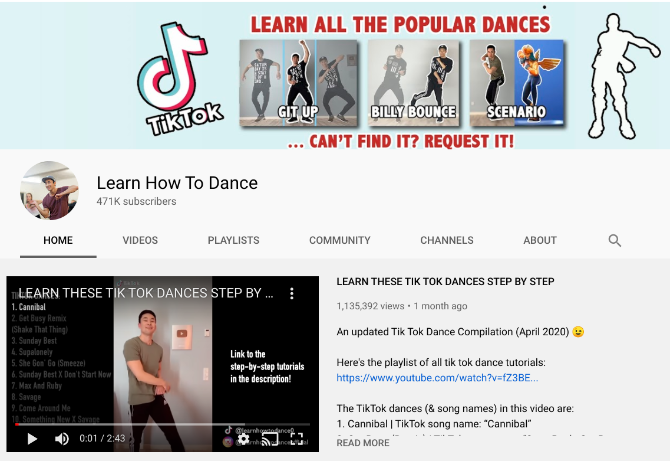
Task: Click the Git Up dance thumbnail in banner
Action: point(298,83)
